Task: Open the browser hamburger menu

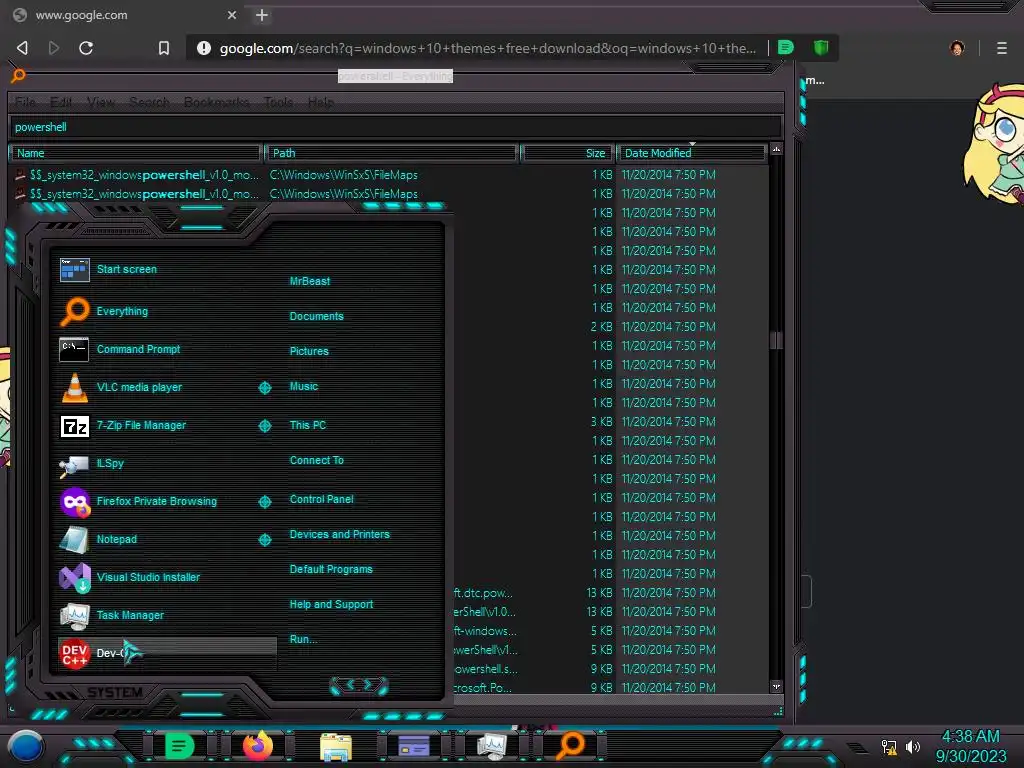Action: (1002, 48)
